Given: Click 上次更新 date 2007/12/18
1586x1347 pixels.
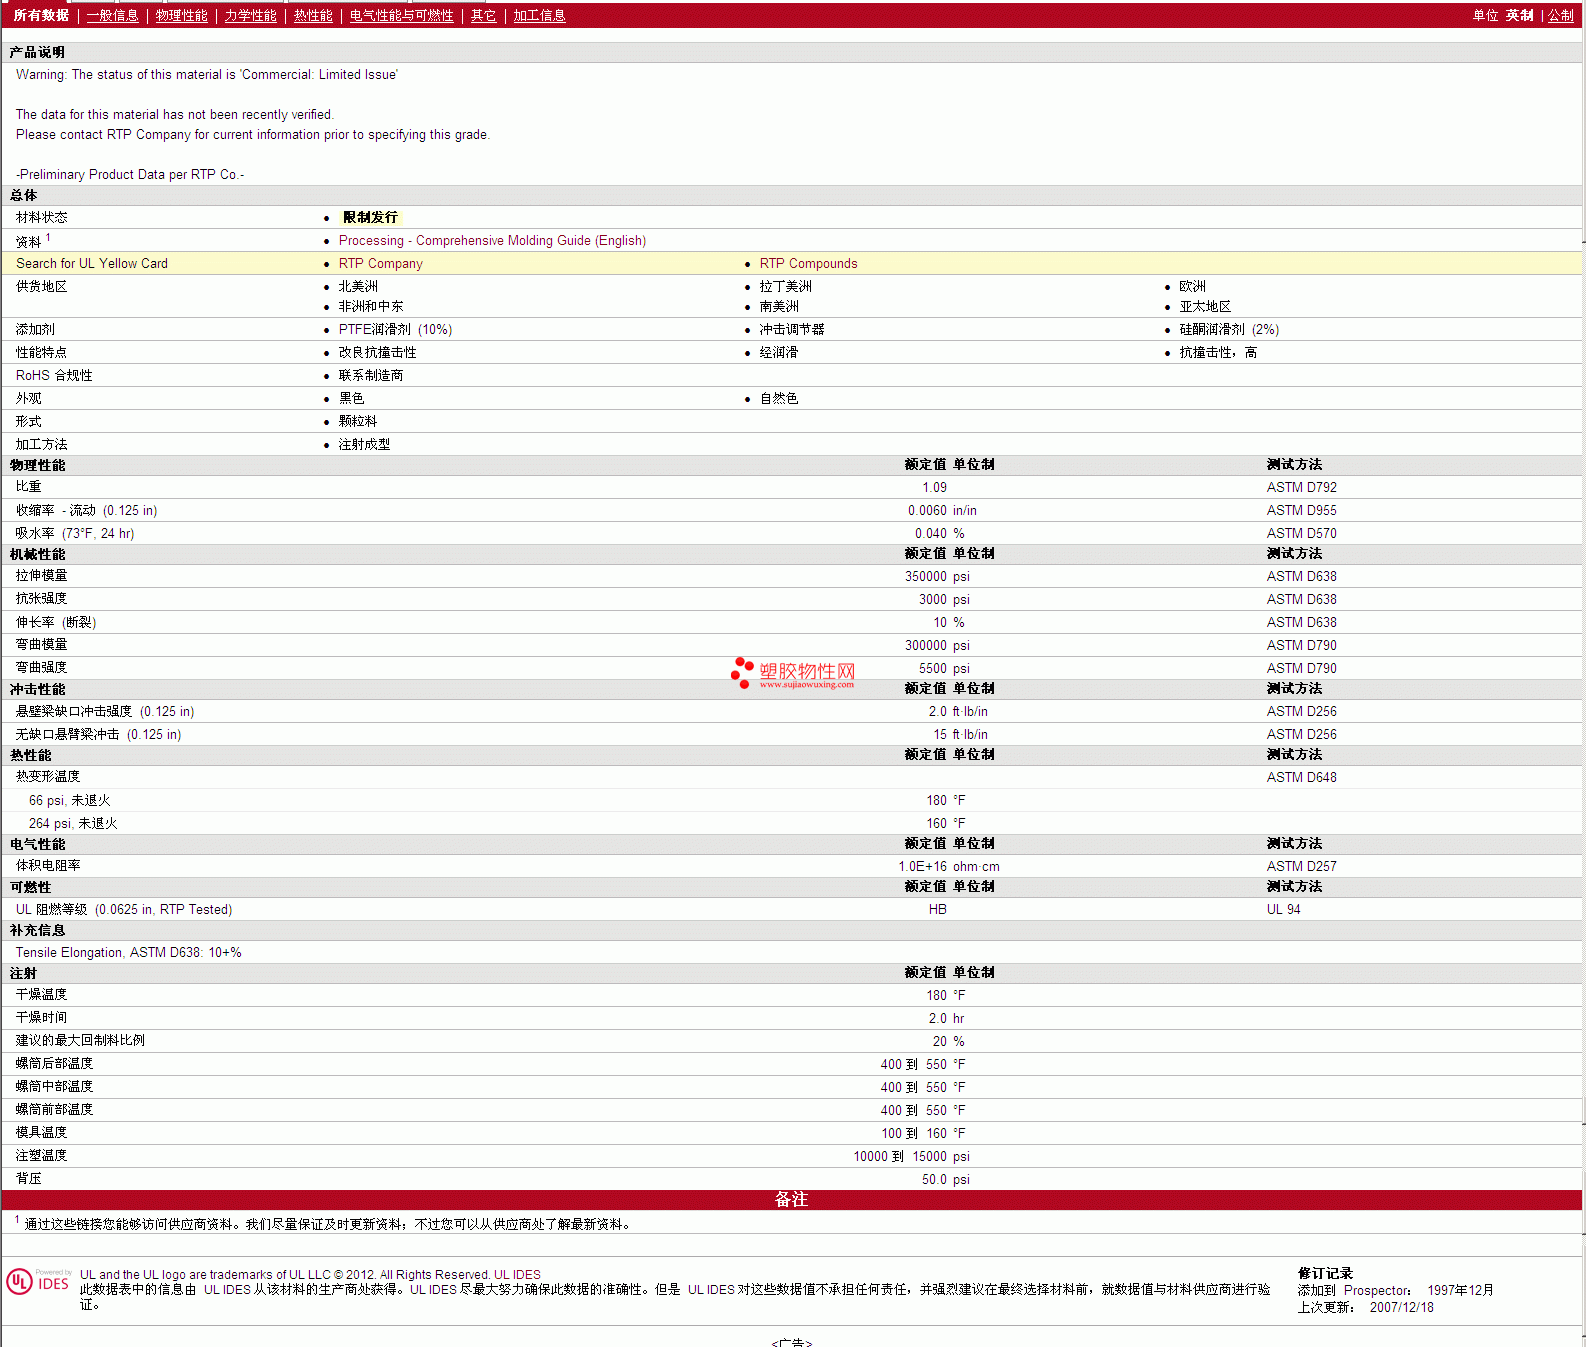Looking at the screenshot, I should pos(1401,1308).
